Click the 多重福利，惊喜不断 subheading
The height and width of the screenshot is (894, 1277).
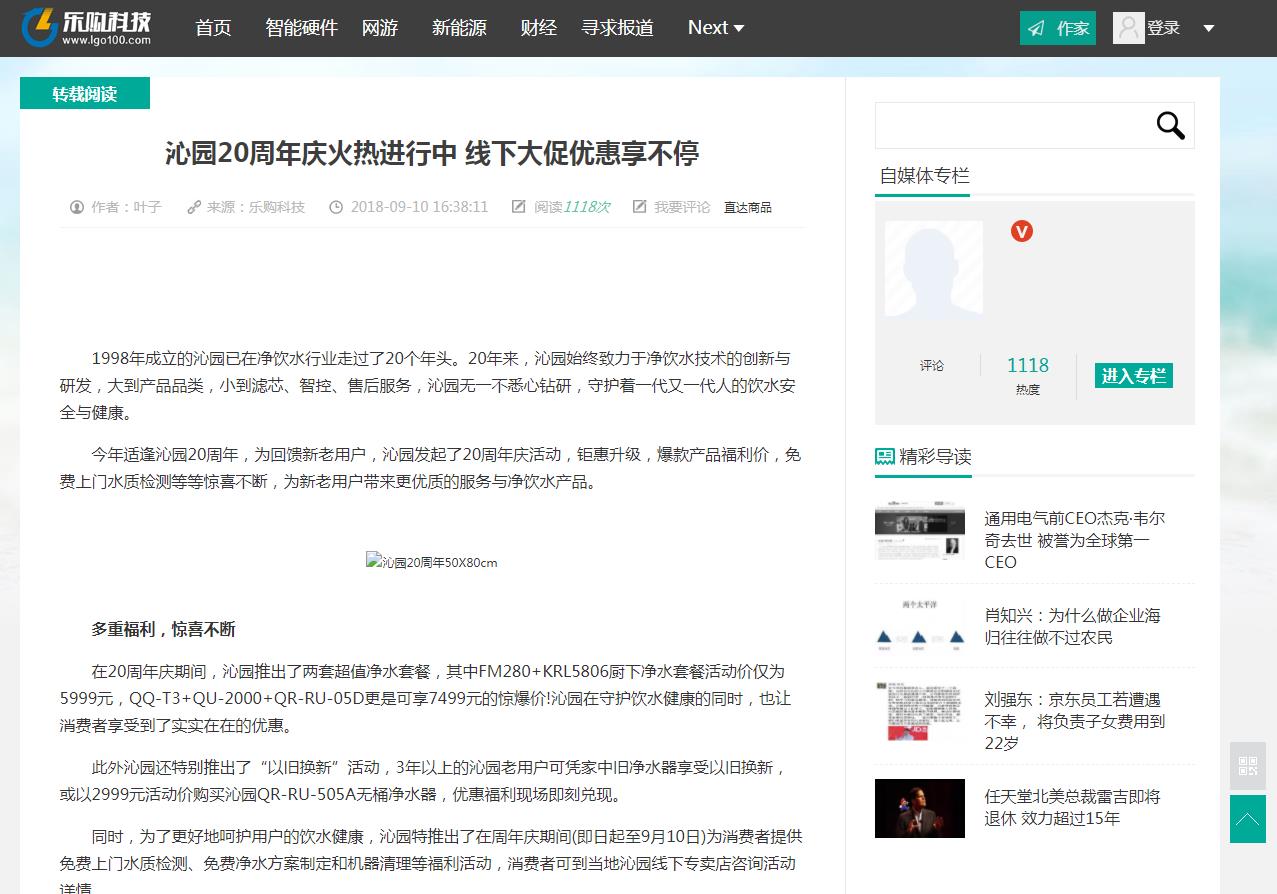pyautogui.click(x=164, y=629)
